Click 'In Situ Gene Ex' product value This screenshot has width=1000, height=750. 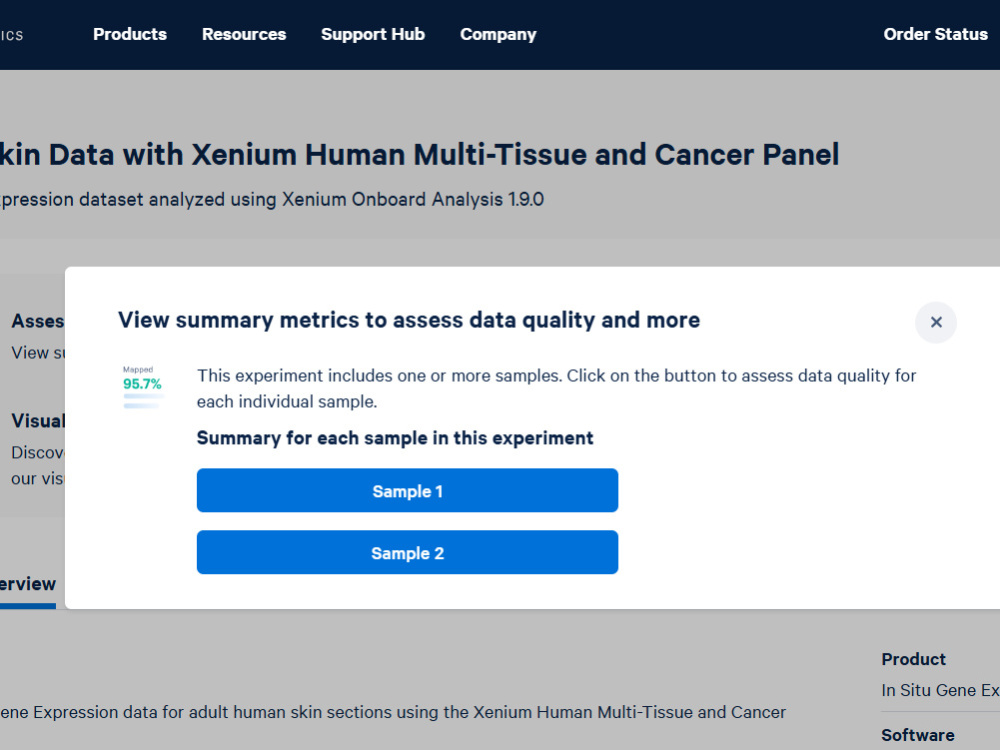[940, 691]
